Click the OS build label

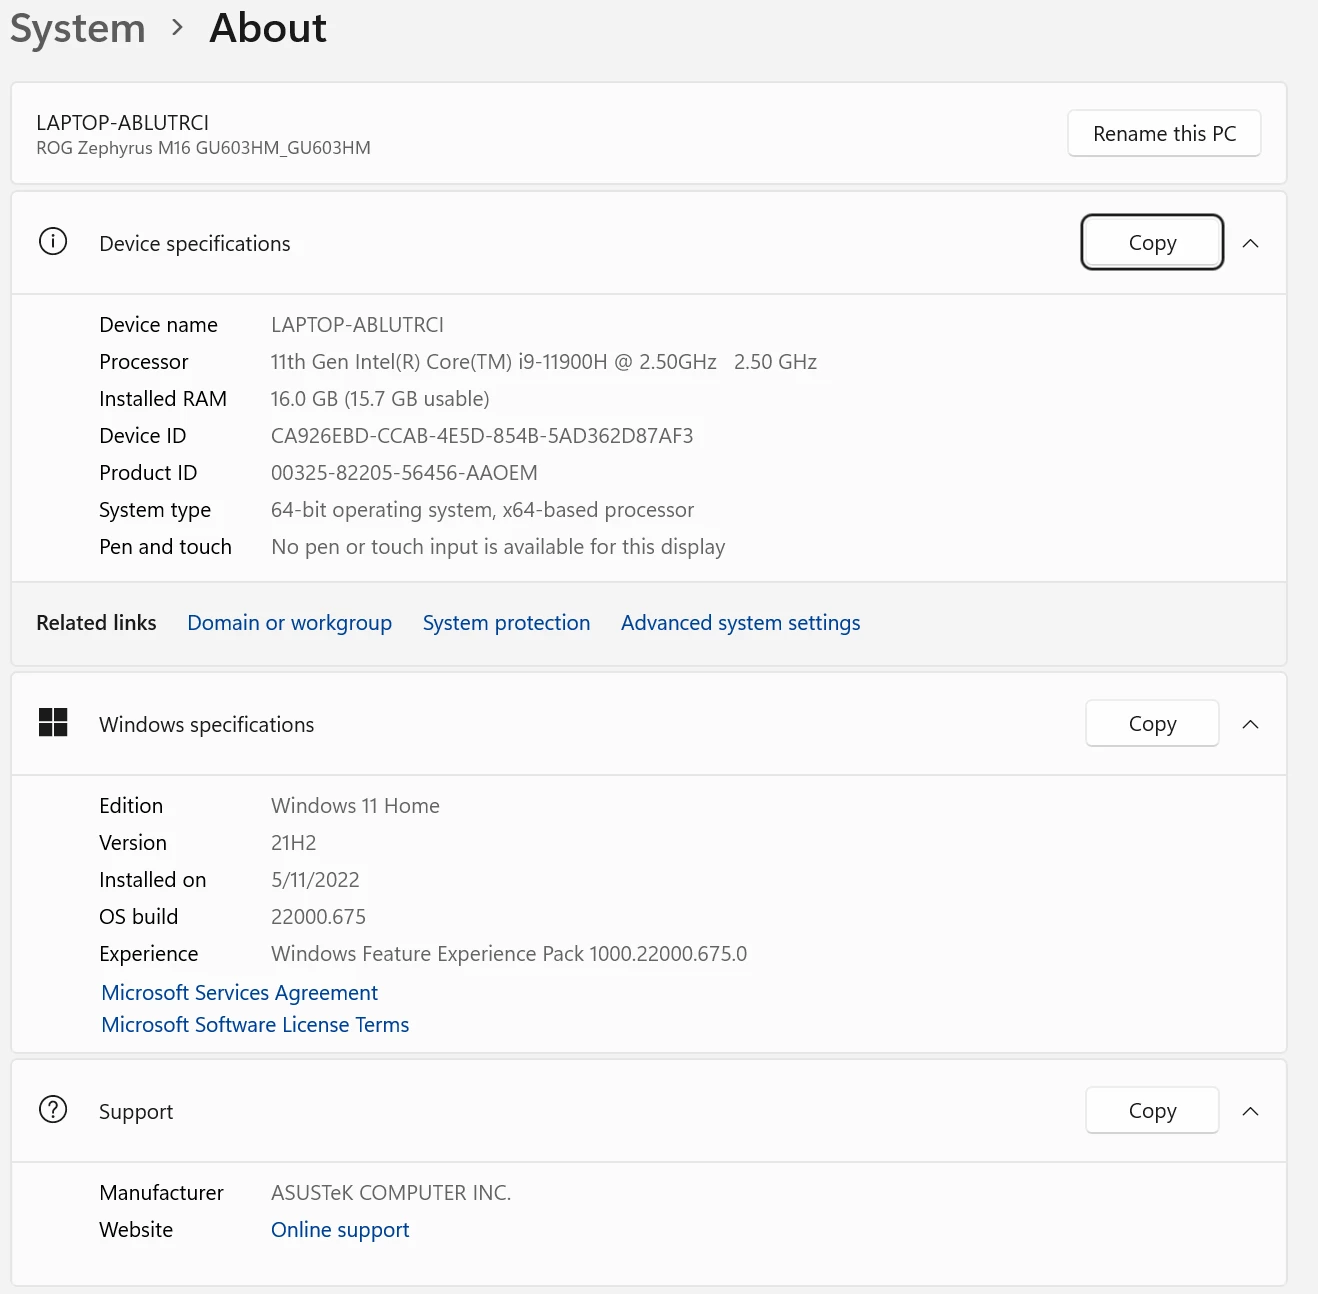click(139, 917)
